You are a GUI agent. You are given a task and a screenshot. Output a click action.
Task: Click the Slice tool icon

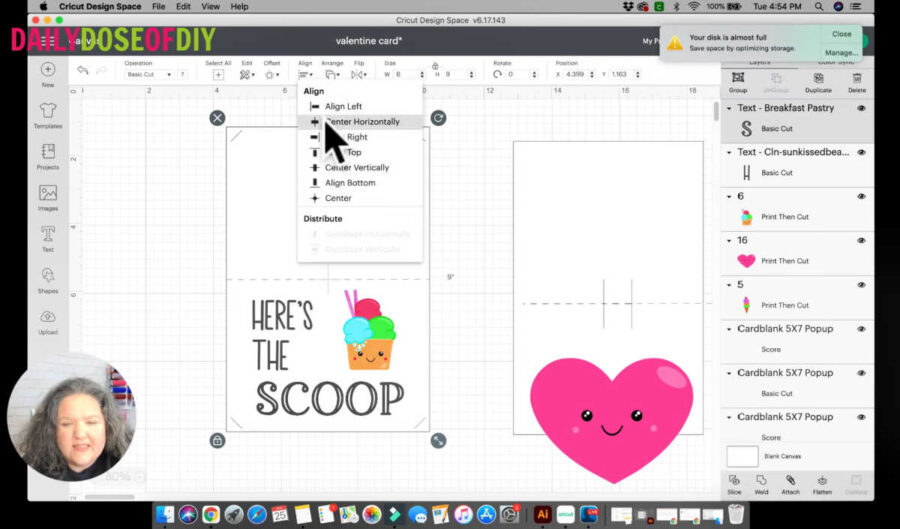pos(734,480)
